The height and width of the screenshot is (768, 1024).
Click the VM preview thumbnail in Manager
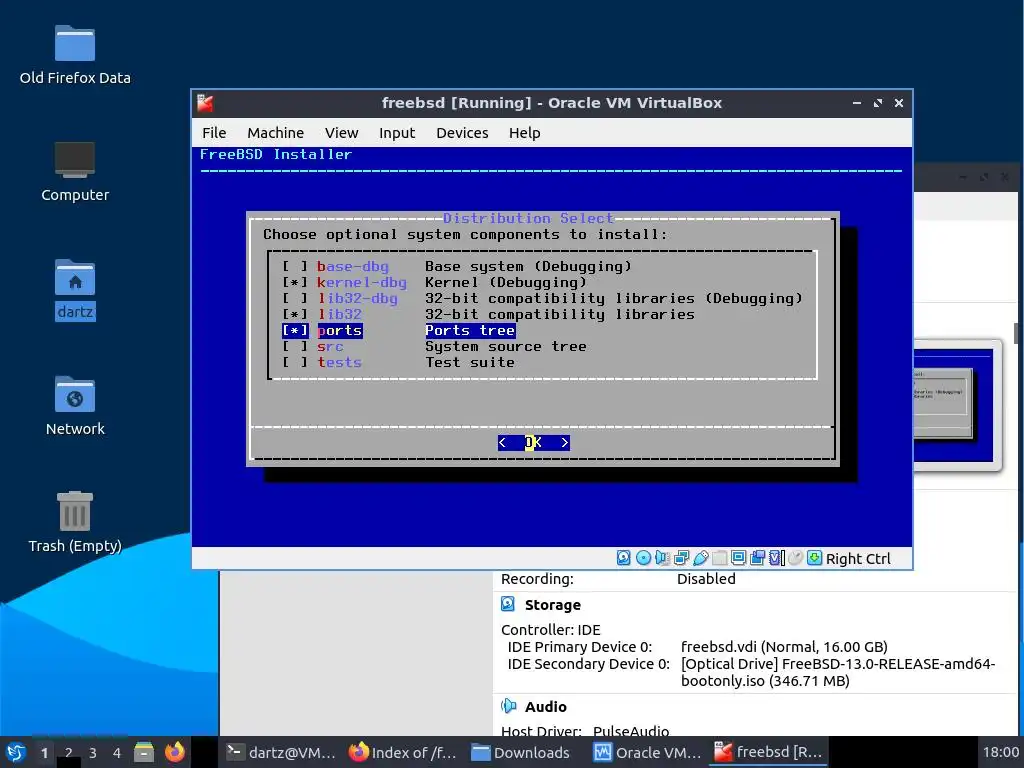pyautogui.click(x=957, y=405)
